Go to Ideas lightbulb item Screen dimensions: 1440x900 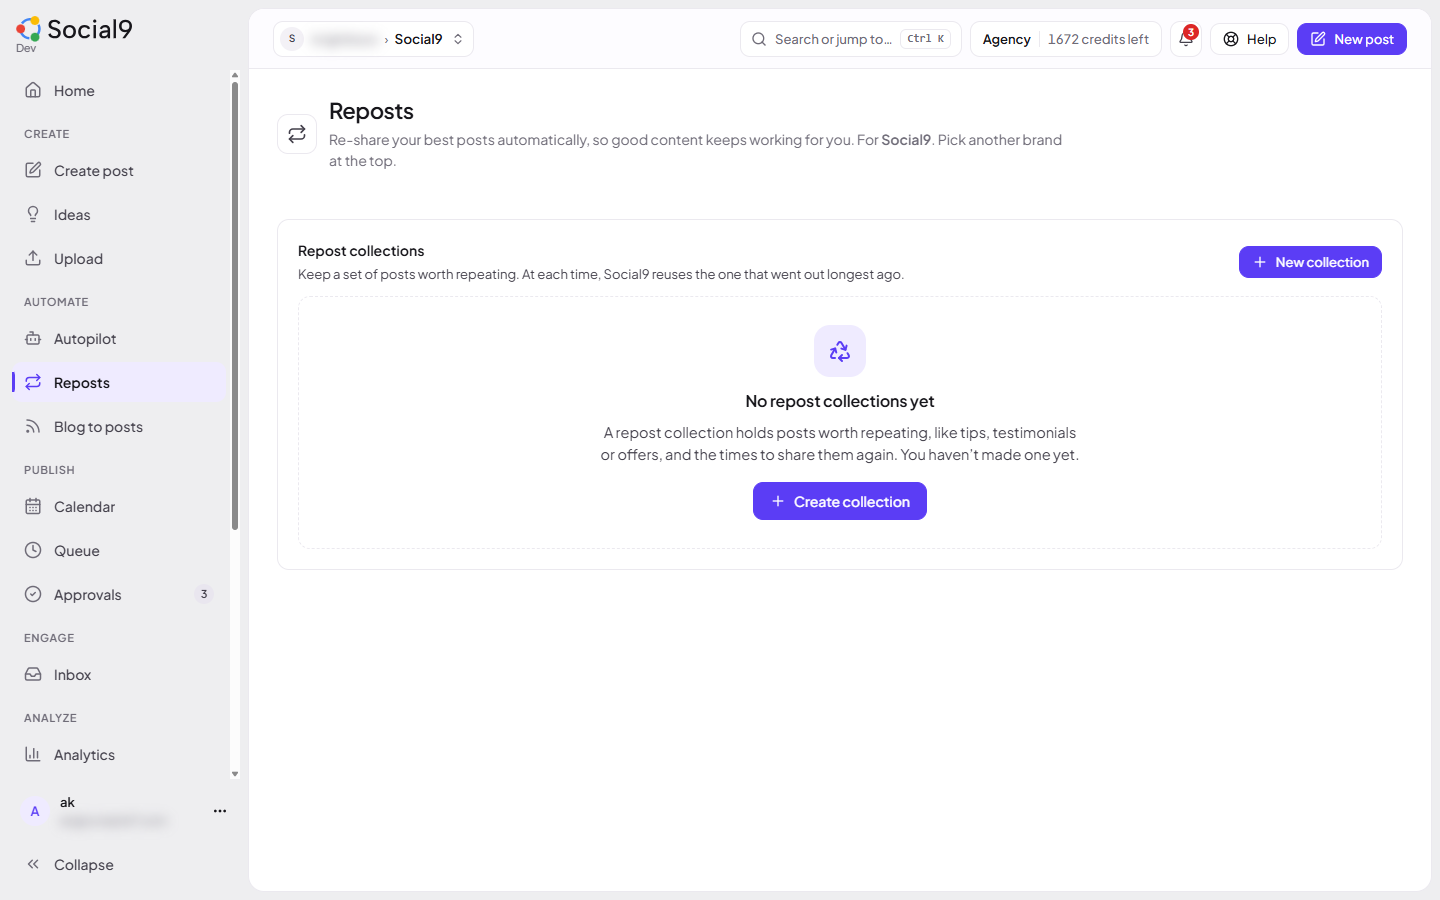(x=120, y=215)
